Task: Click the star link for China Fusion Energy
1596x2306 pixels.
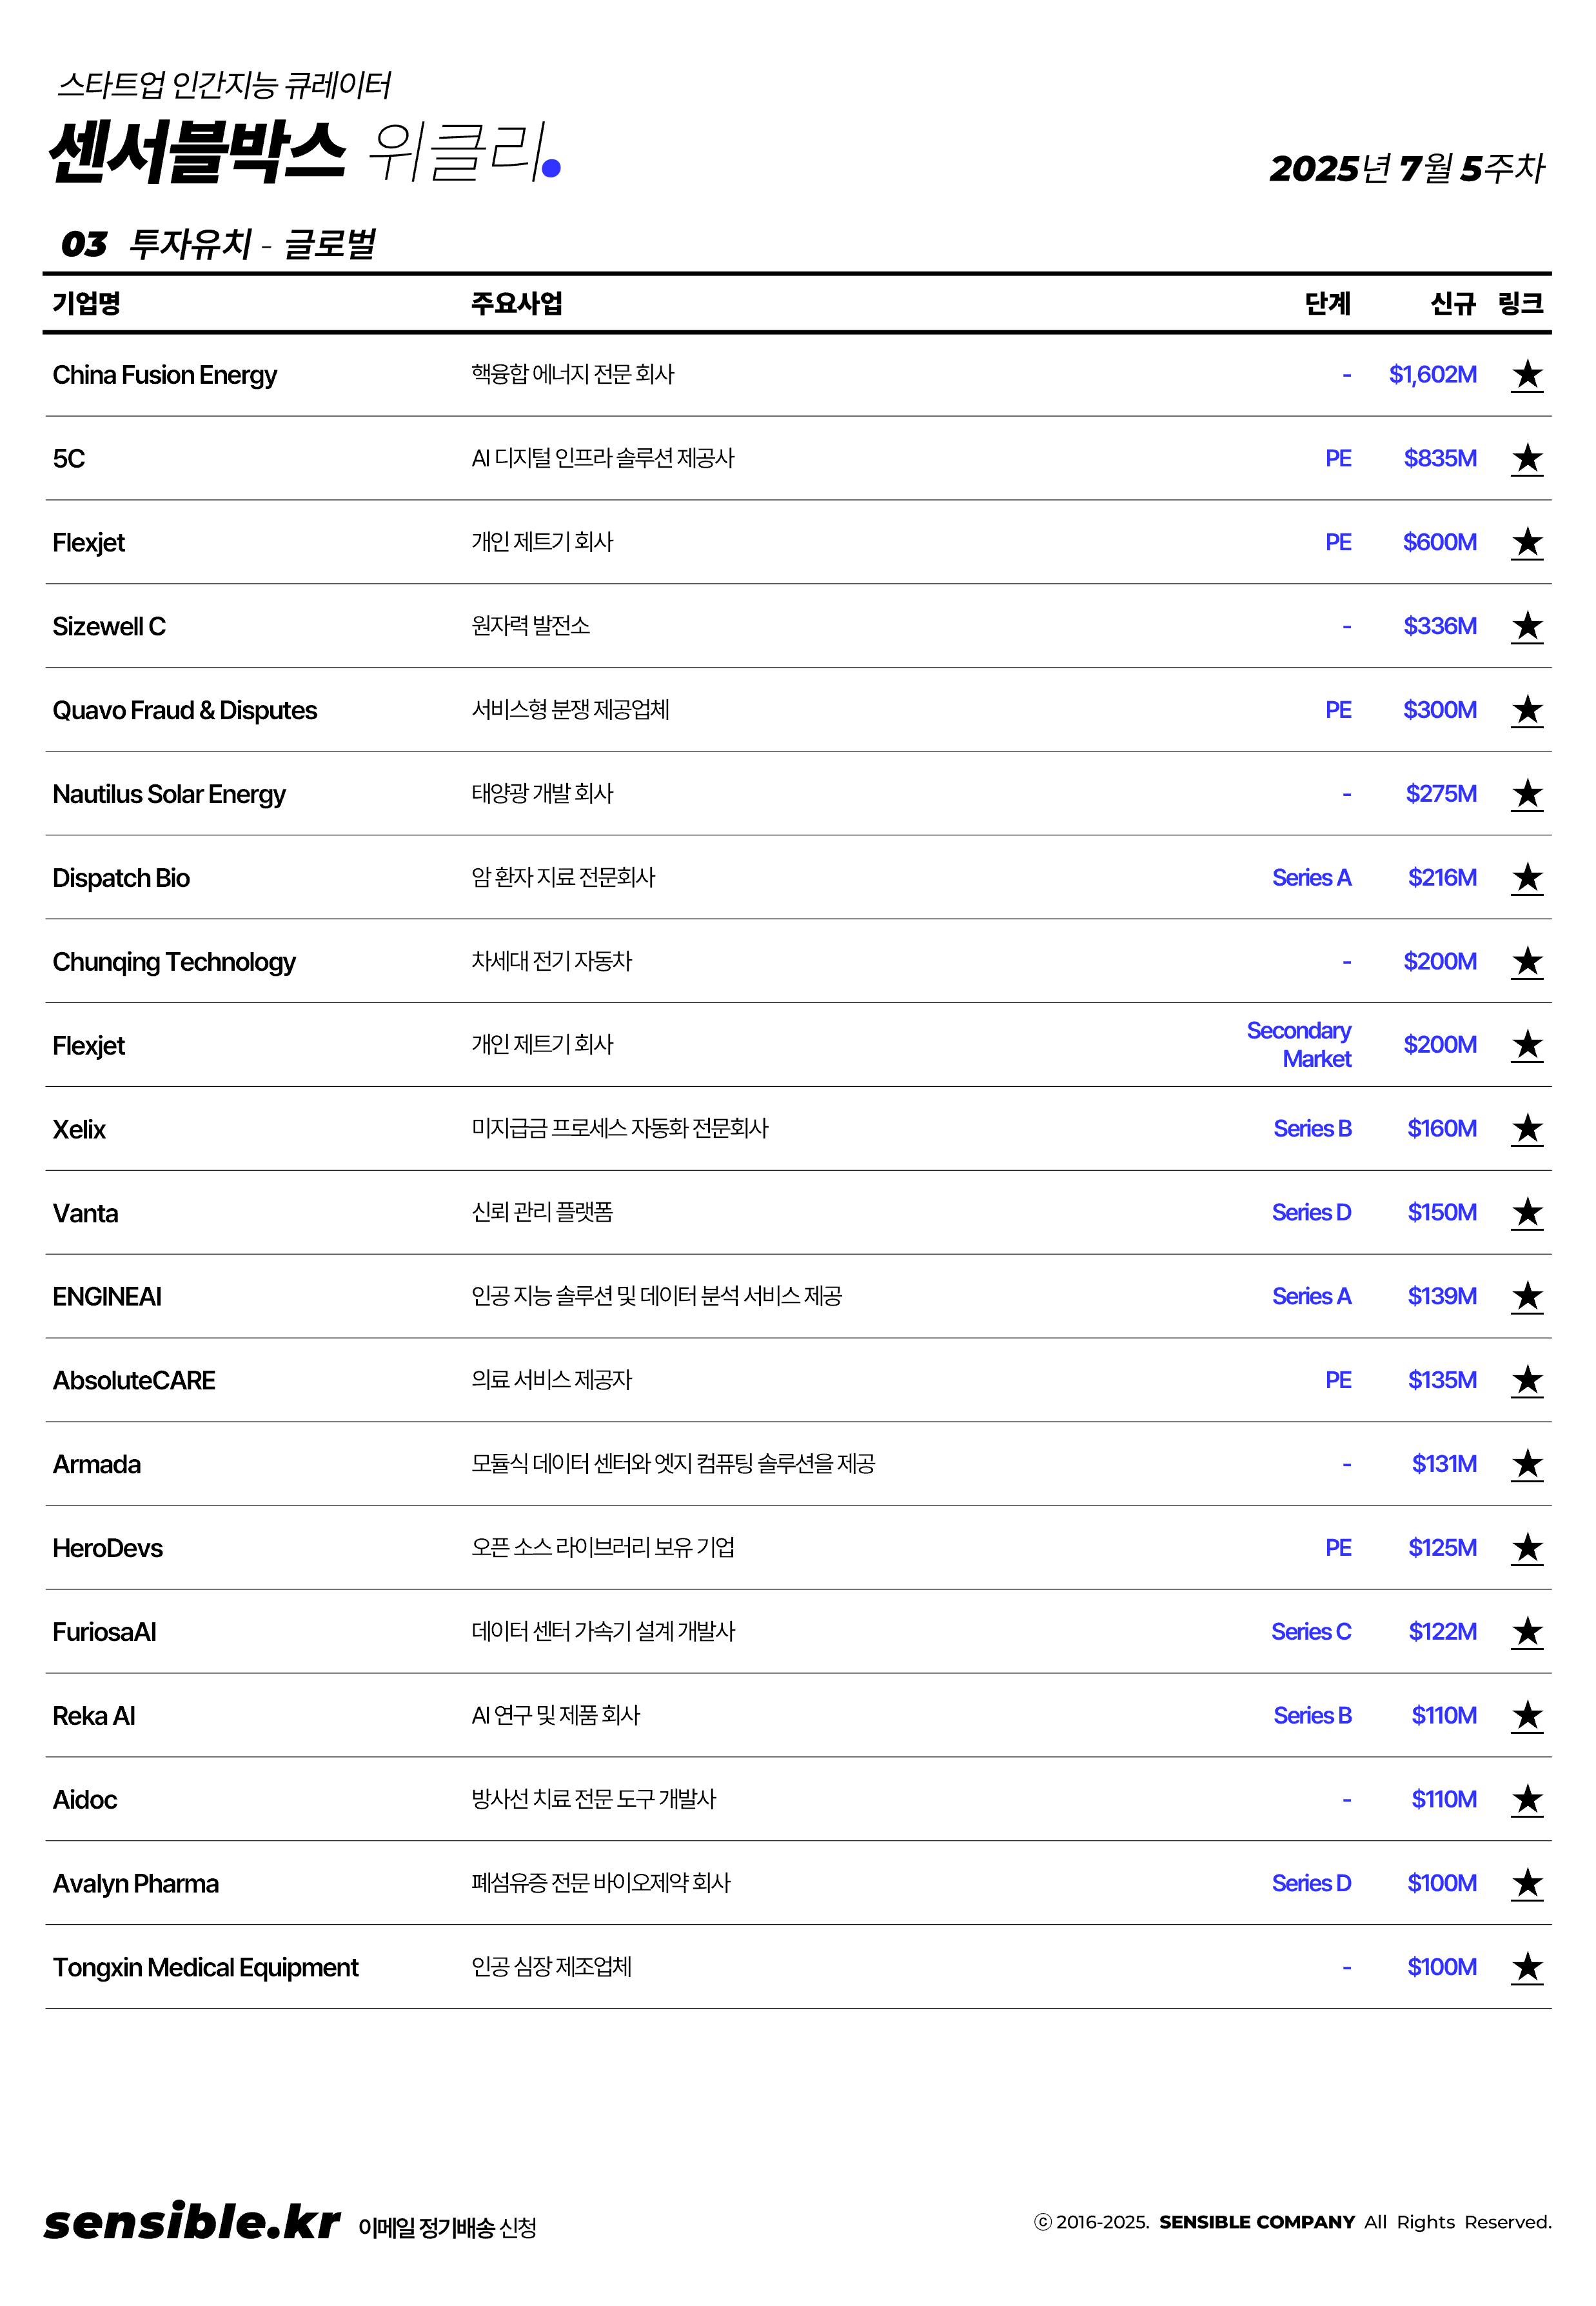Action: click(1526, 375)
